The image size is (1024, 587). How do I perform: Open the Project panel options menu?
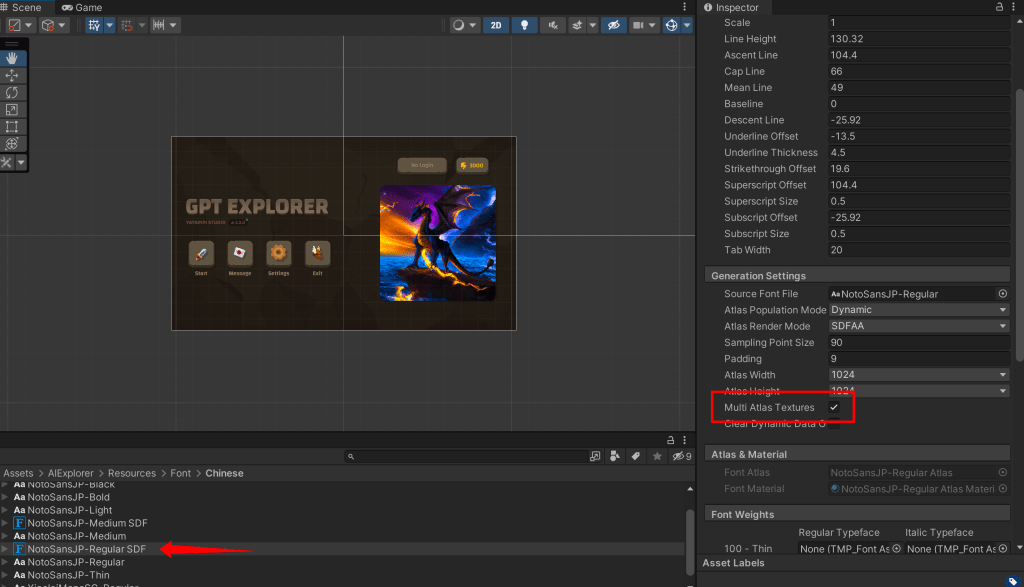[x=684, y=440]
